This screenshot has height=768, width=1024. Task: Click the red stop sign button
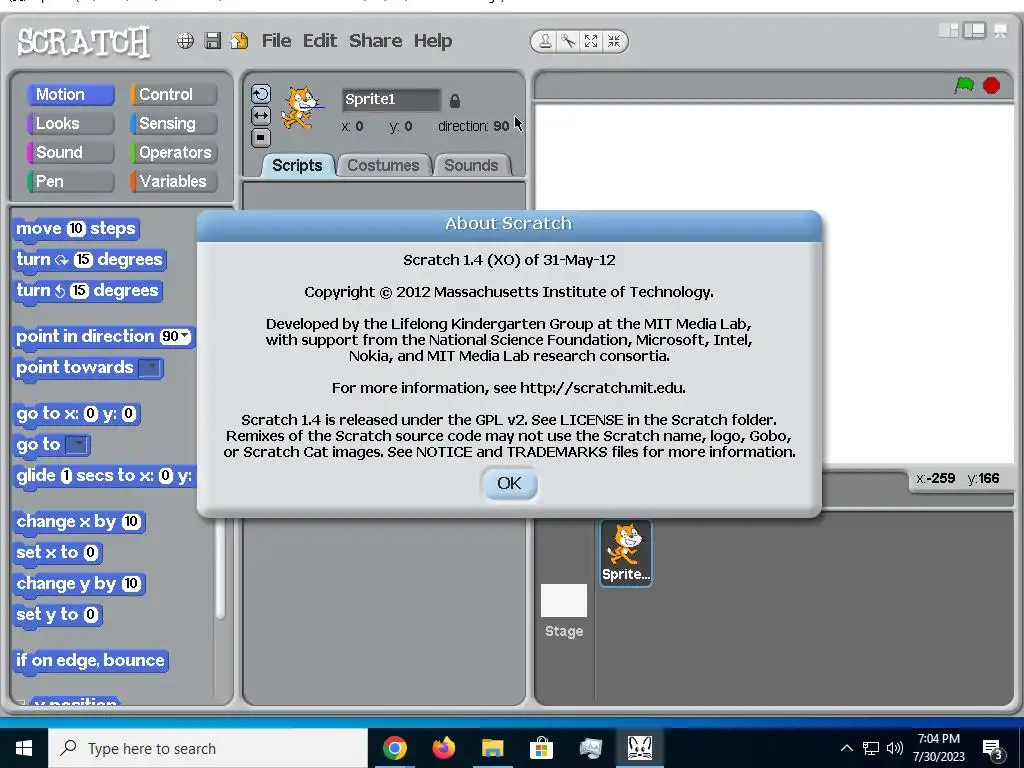pyautogui.click(x=991, y=86)
